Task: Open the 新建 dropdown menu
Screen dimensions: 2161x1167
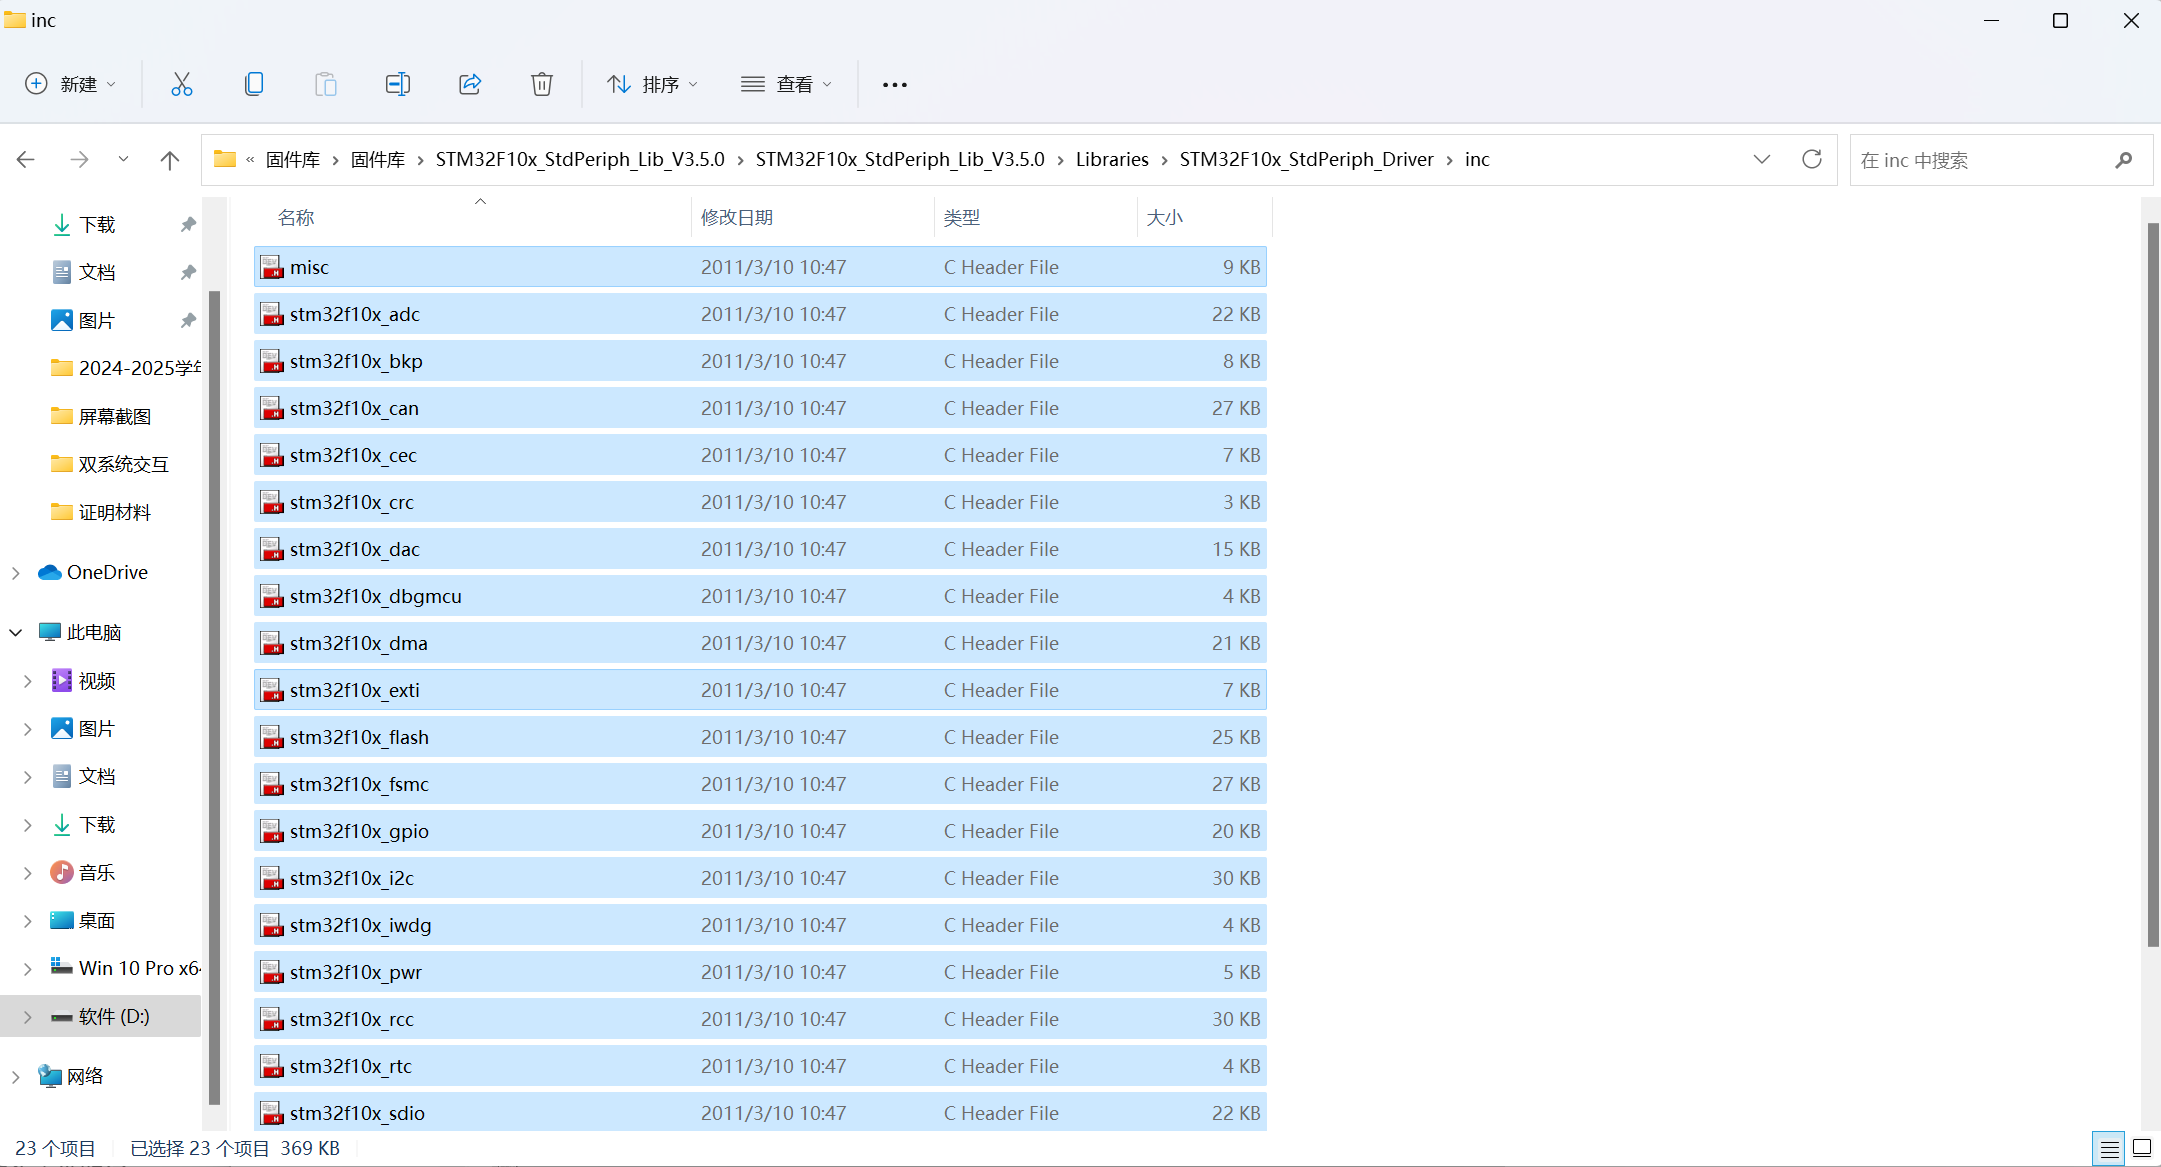Action: click(x=70, y=84)
